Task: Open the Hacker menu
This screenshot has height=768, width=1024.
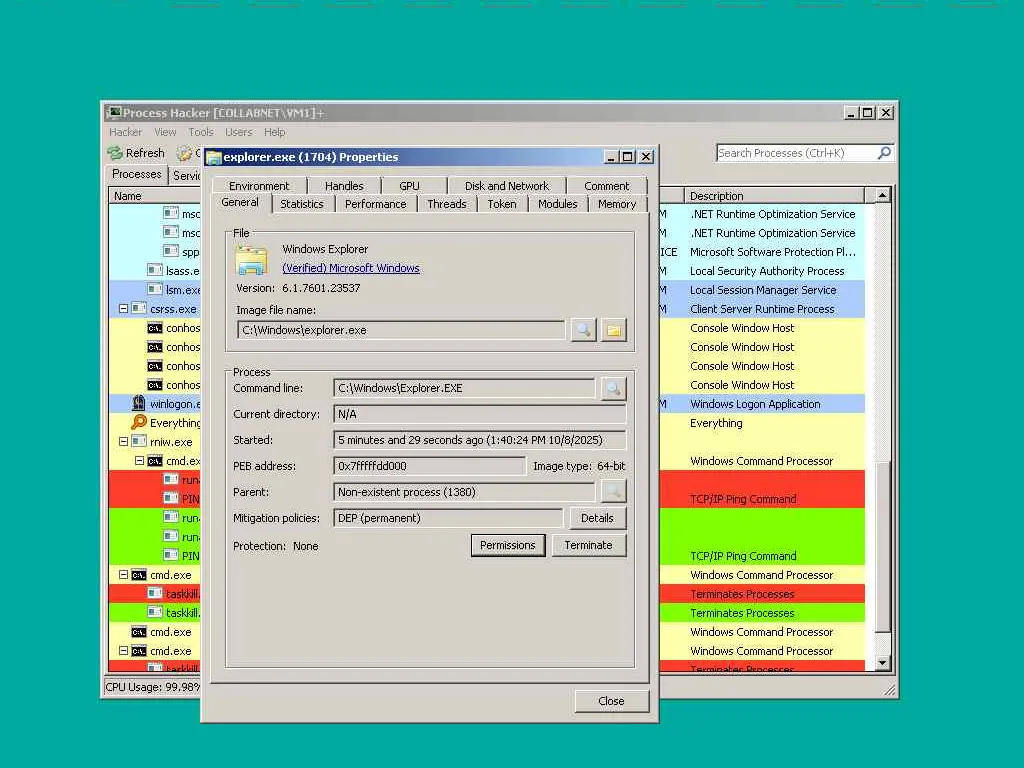Action: (x=125, y=132)
